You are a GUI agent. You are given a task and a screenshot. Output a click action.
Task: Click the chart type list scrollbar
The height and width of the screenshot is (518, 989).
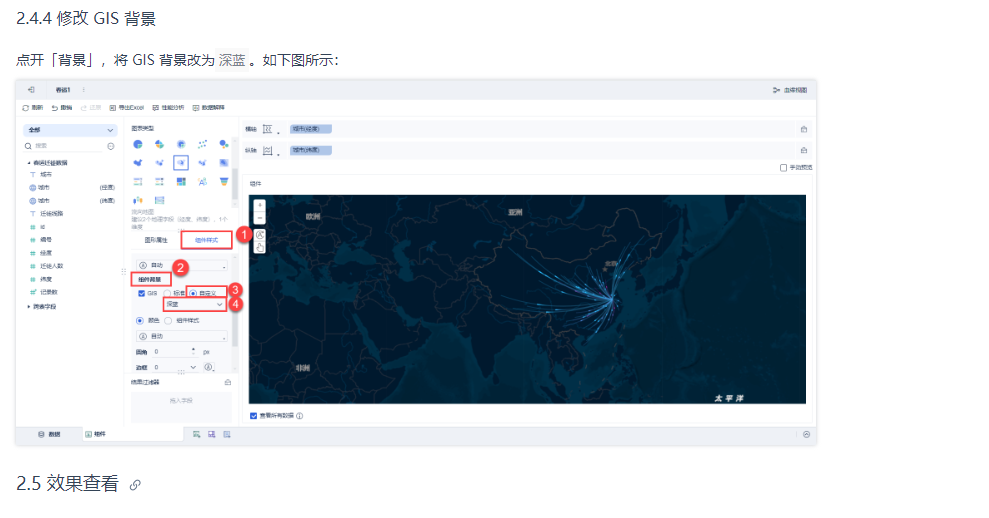click(x=235, y=185)
